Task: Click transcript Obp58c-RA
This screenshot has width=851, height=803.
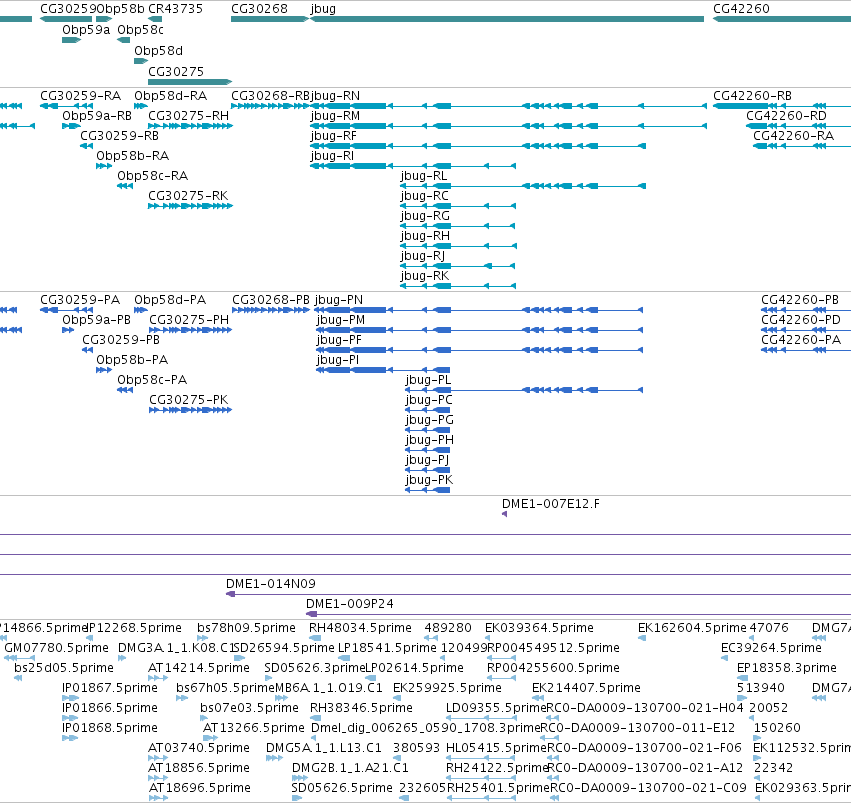Action: pyautogui.click(x=153, y=176)
